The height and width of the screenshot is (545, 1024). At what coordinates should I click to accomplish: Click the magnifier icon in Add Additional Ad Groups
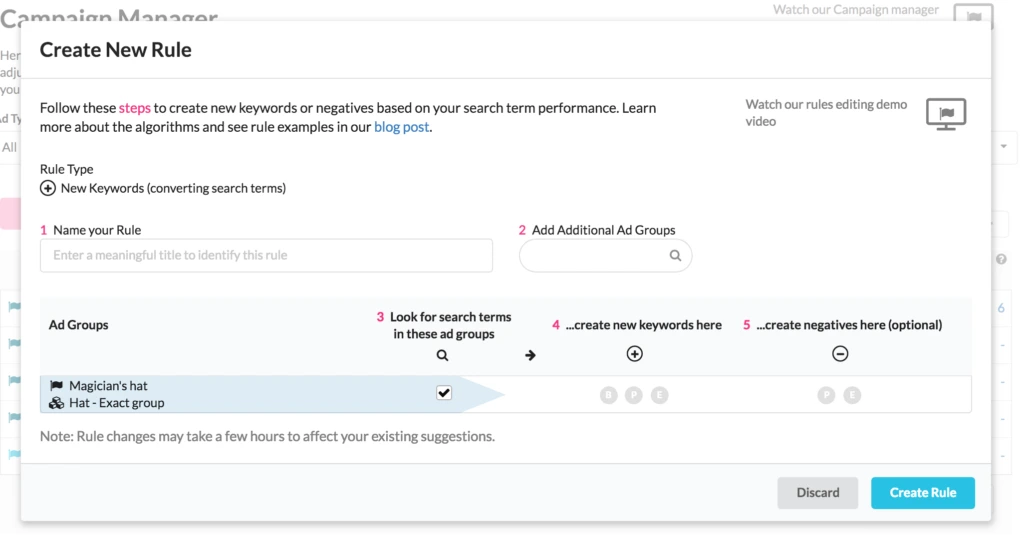click(675, 256)
